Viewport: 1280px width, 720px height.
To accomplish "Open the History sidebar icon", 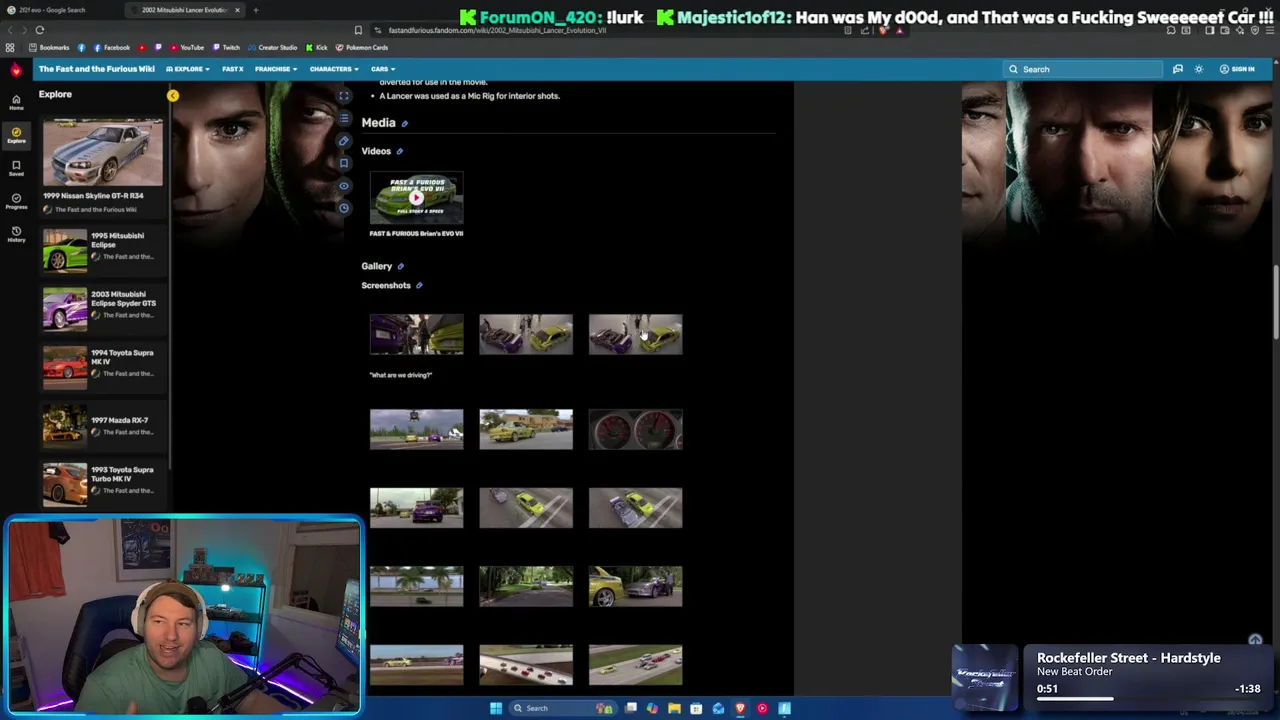I will pyautogui.click(x=16, y=234).
